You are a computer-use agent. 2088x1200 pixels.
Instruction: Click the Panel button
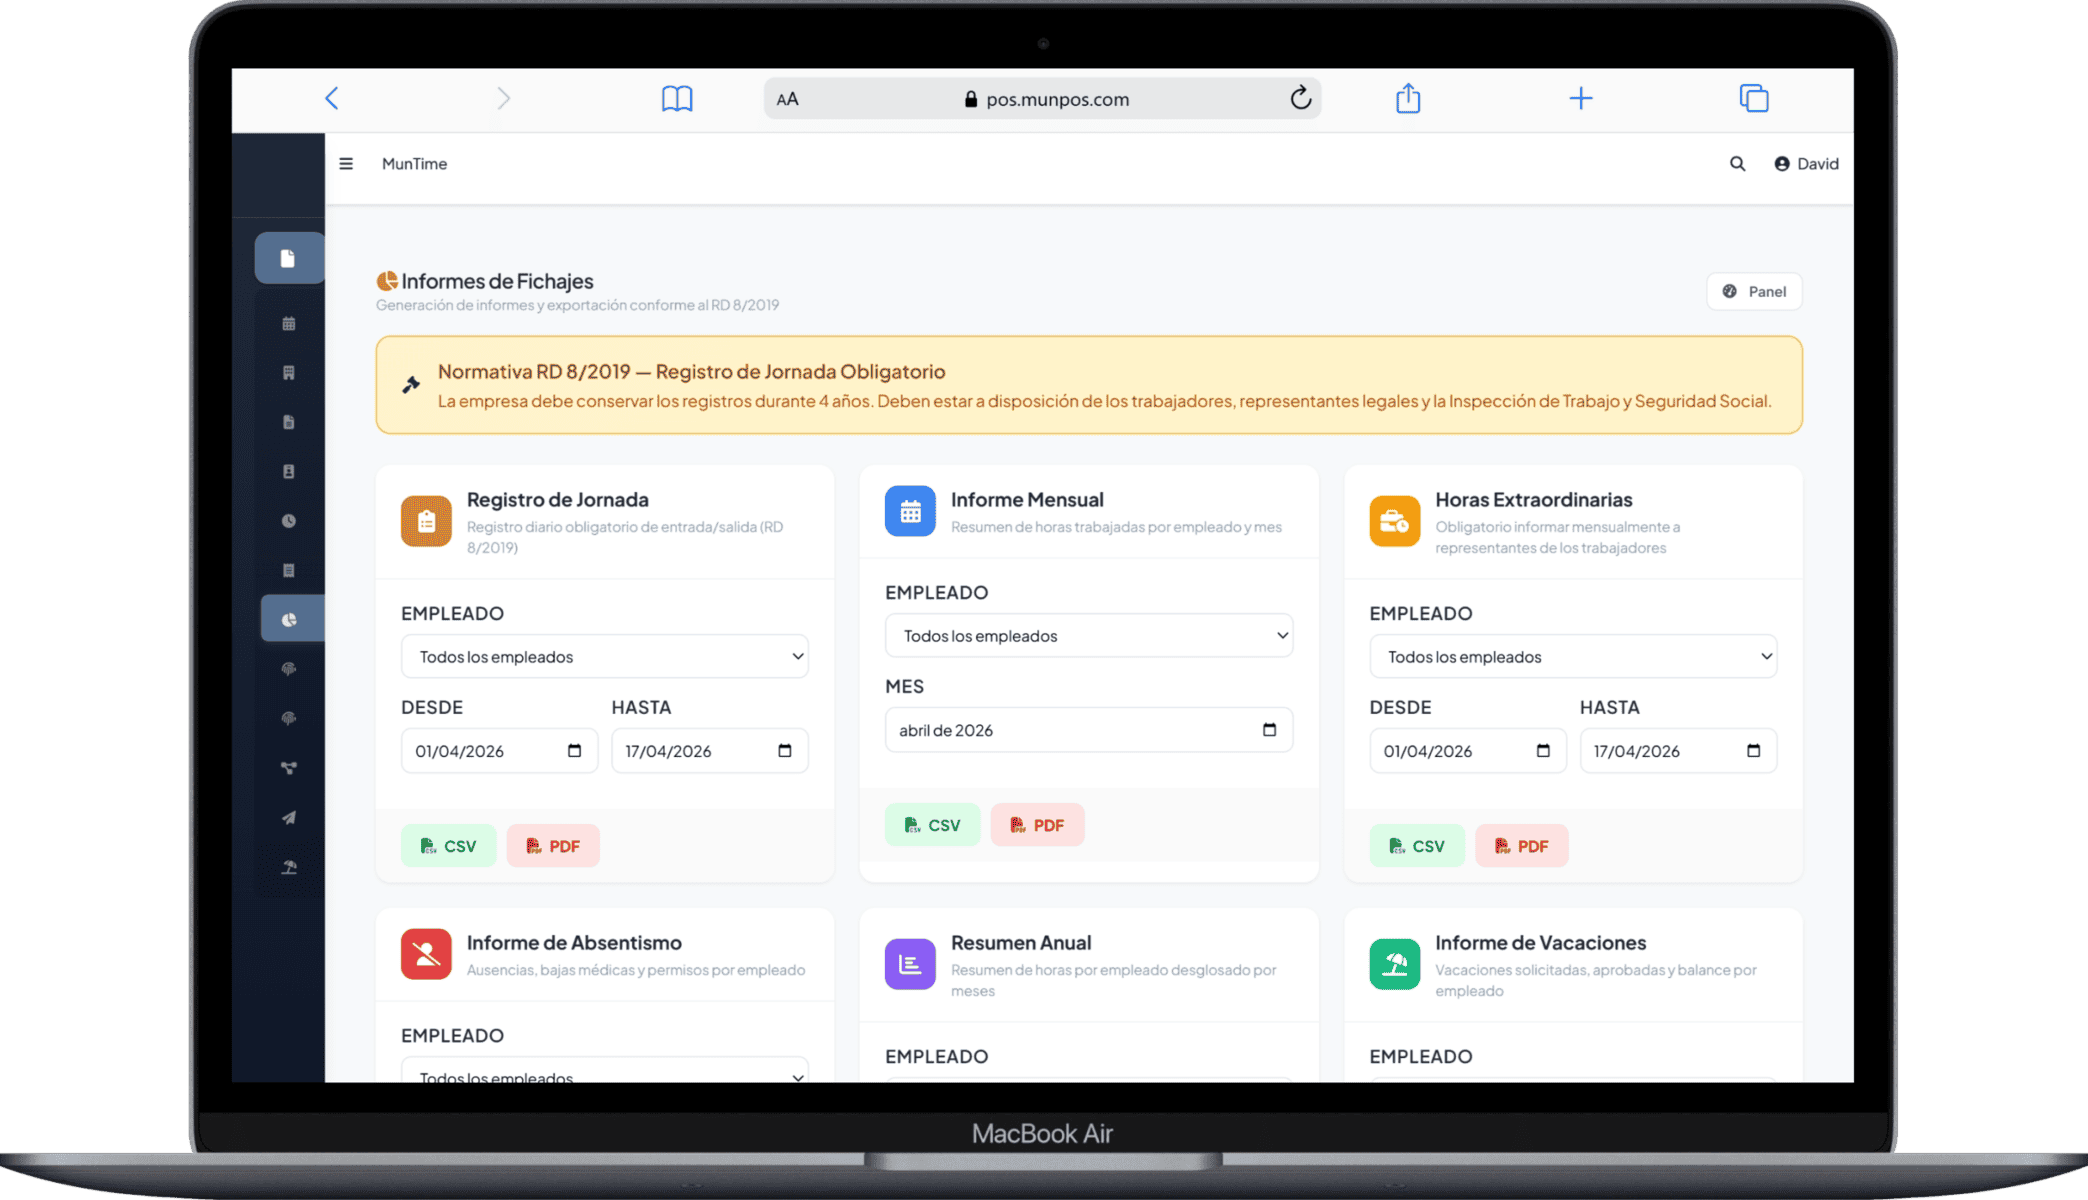1754,292
